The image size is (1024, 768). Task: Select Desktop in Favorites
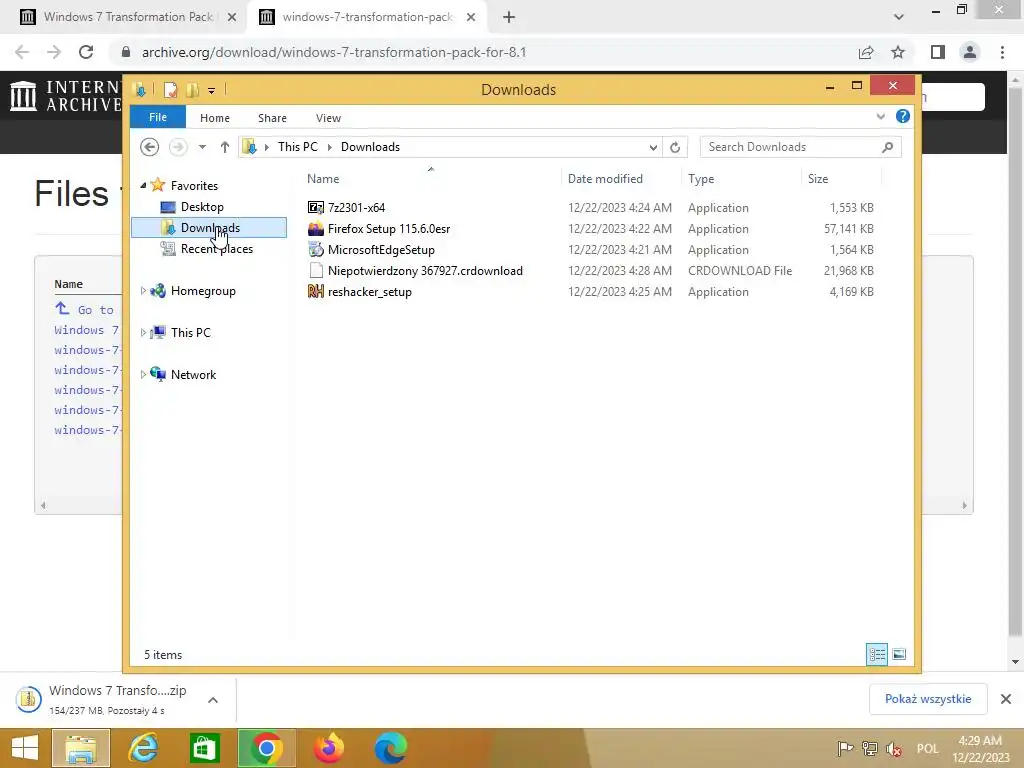pos(202,207)
